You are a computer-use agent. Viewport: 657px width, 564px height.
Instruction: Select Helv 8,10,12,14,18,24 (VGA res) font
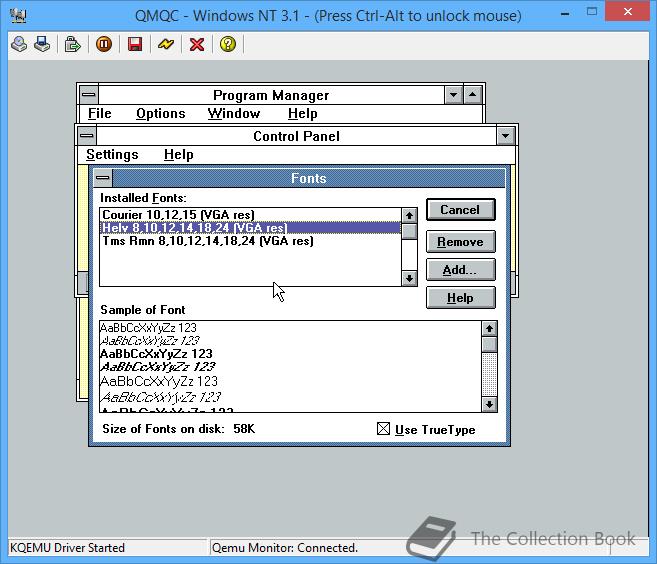point(251,228)
